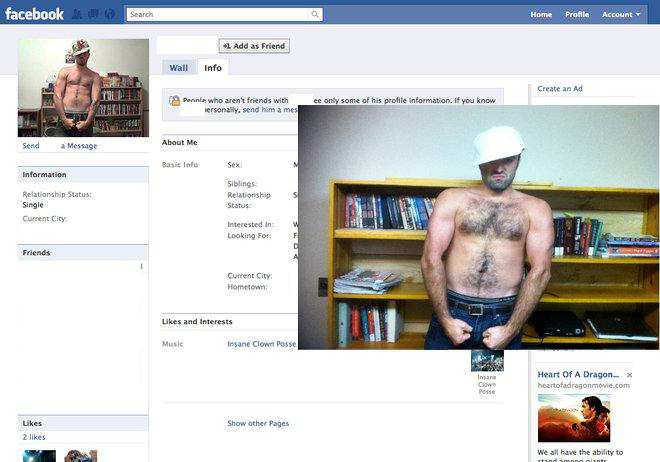Switch to the Wall tab
This screenshot has width=660, height=462.
coord(178,68)
